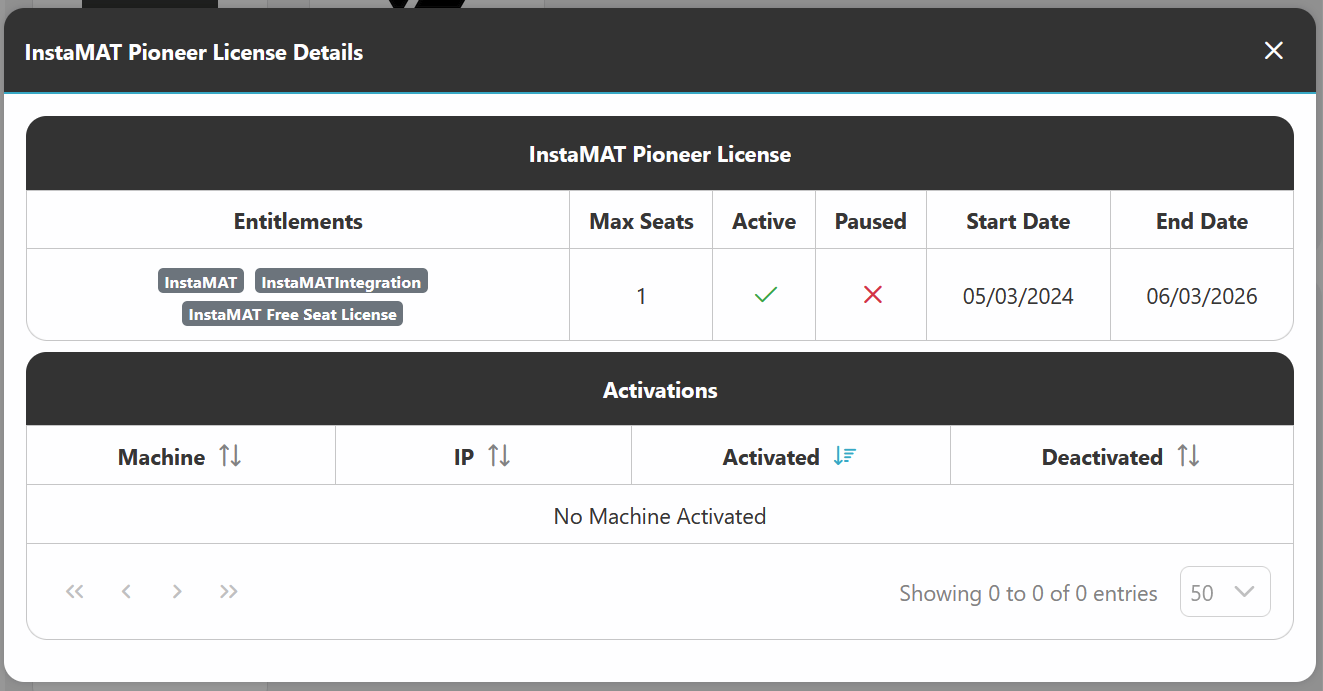Sort activations by IP column arrows
This screenshot has height=691, width=1323.
(499, 457)
